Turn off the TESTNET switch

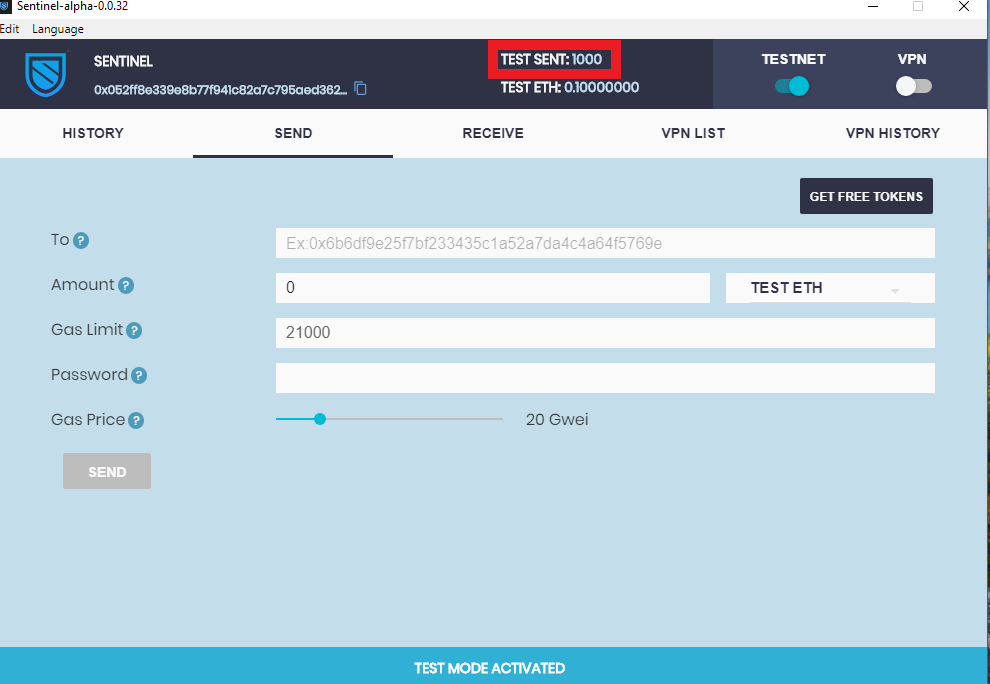click(x=792, y=86)
